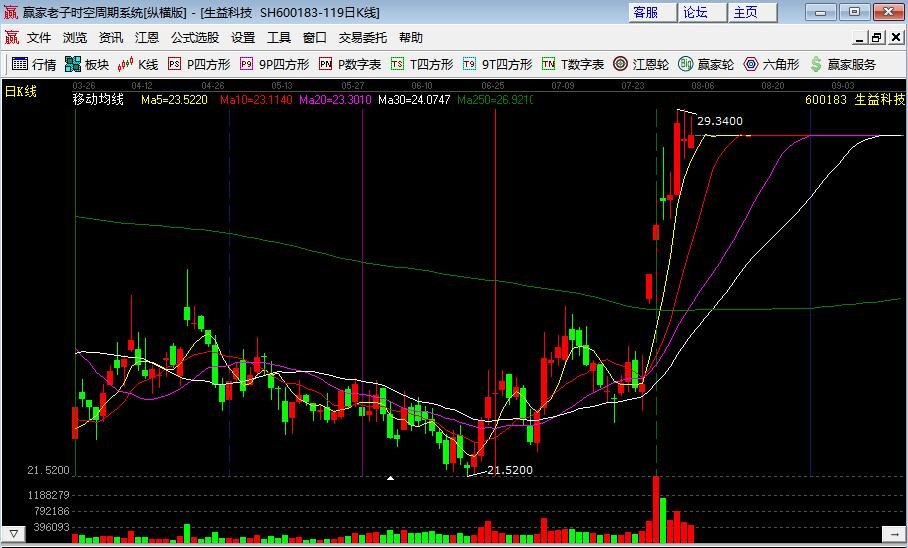Select the K线 candlestick chart icon
The image size is (908, 548).
tap(137, 64)
